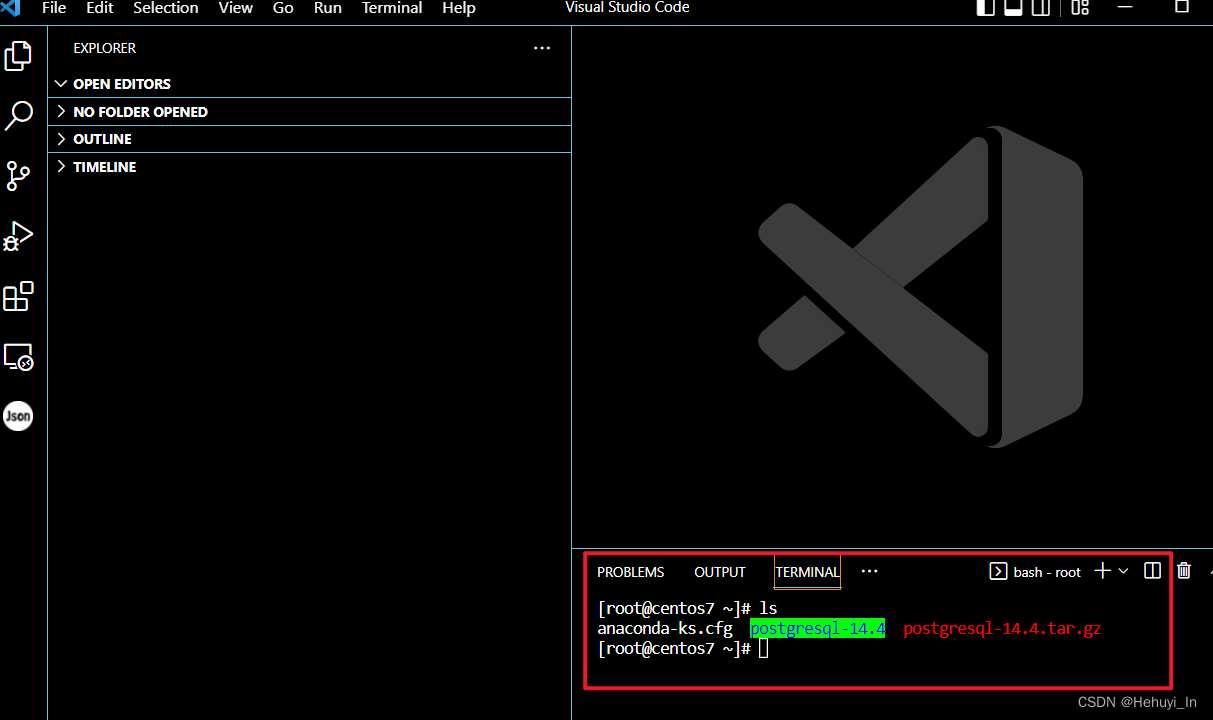Open the Explorer in the activity bar
Viewport: 1213px width, 720px height.
(x=18, y=56)
